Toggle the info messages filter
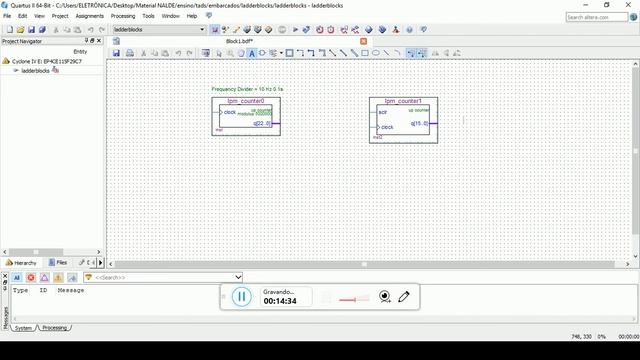 [72, 278]
